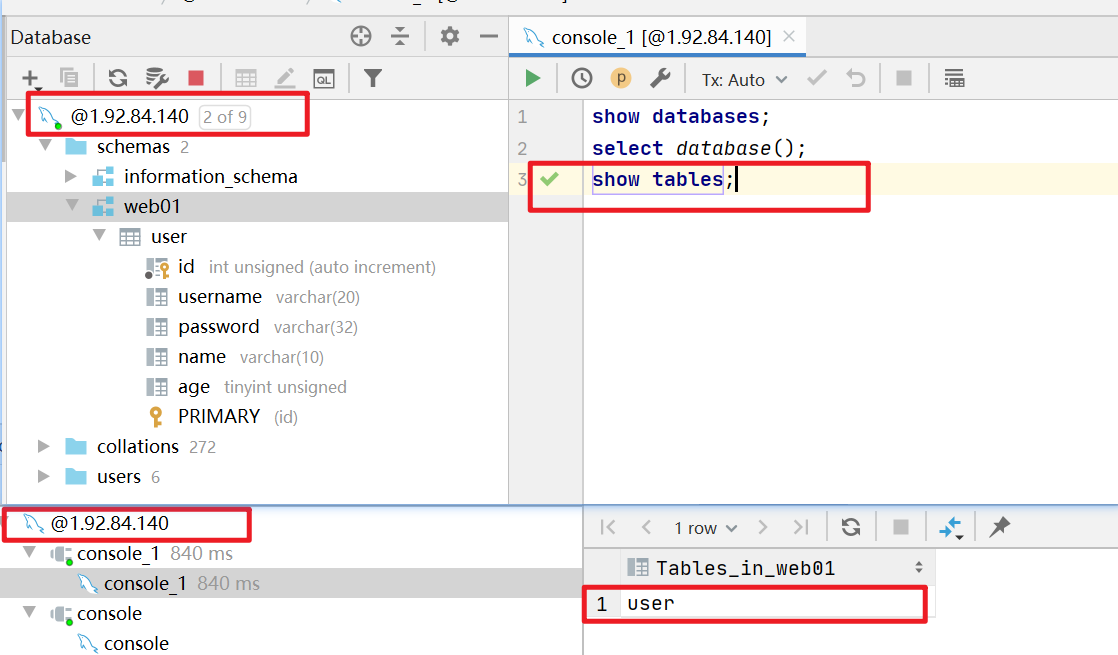Collapse the web01 schema node
This screenshot has width=1118, height=655.
coord(72,206)
